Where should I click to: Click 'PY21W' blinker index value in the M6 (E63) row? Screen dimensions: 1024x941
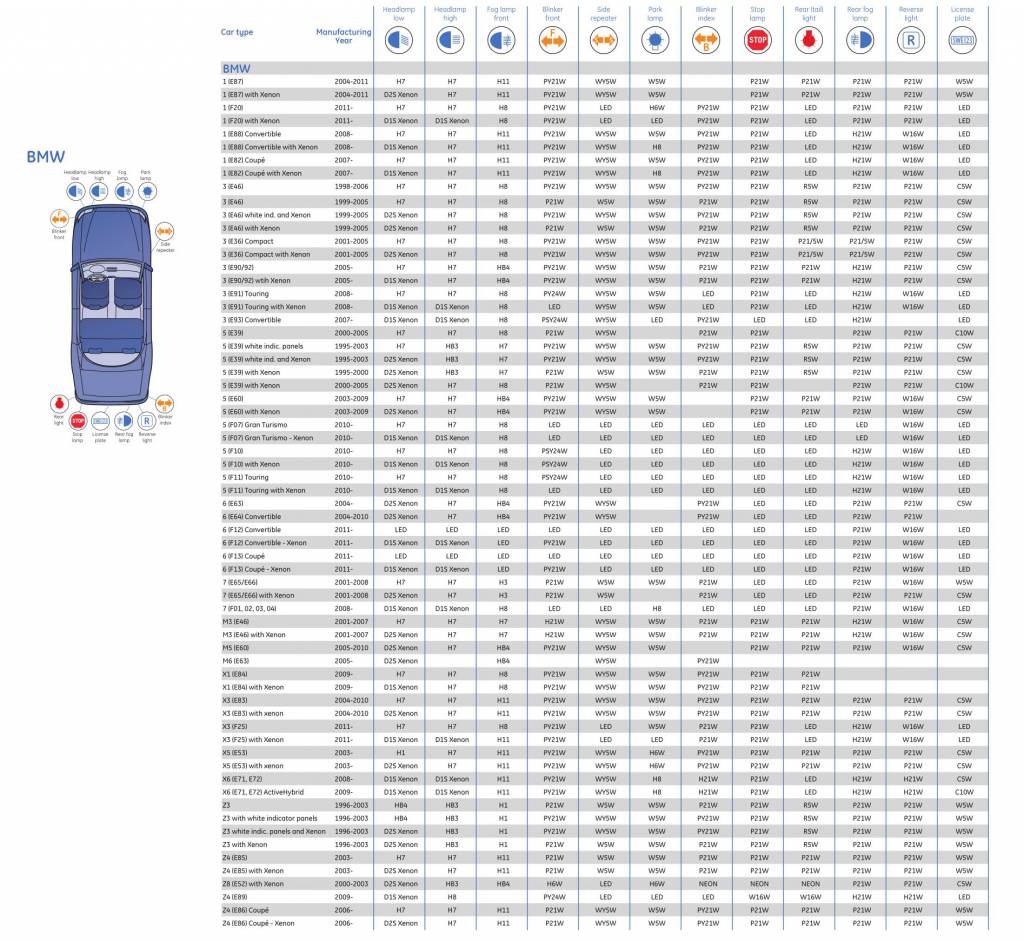pyautogui.click(x=709, y=661)
